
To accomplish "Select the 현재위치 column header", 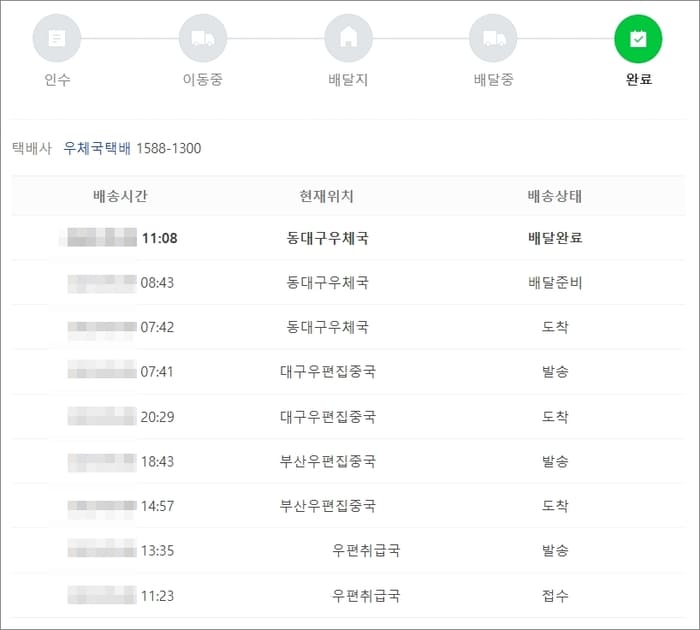I will tap(327, 196).
